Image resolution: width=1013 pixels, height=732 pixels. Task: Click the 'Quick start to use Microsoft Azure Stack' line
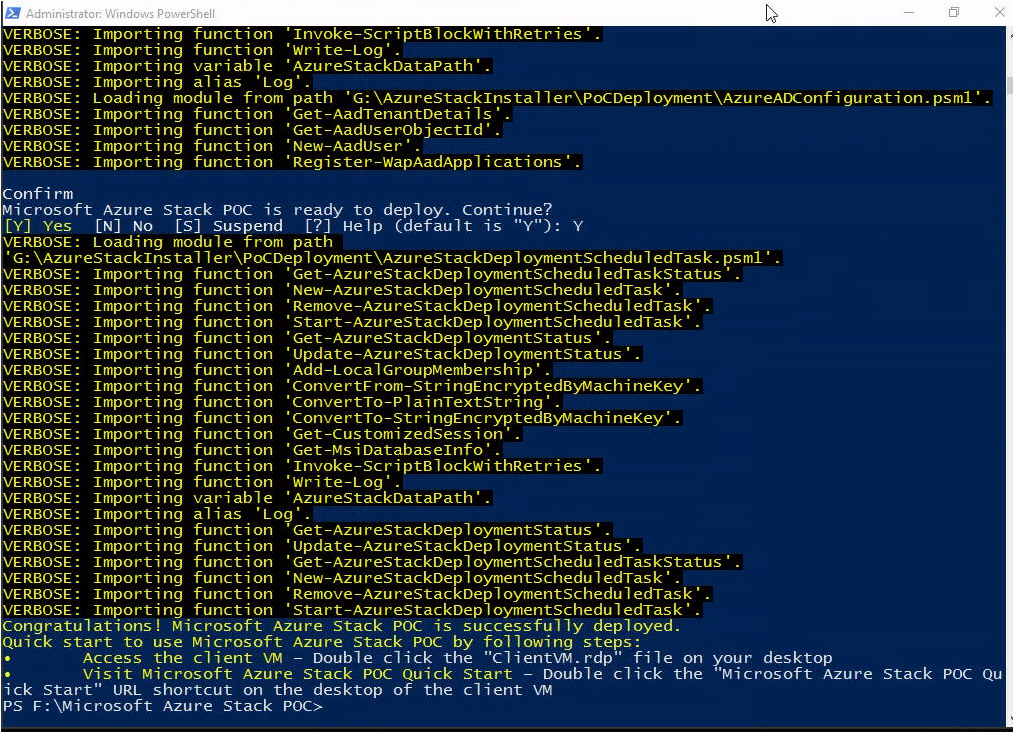[x=322, y=642]
